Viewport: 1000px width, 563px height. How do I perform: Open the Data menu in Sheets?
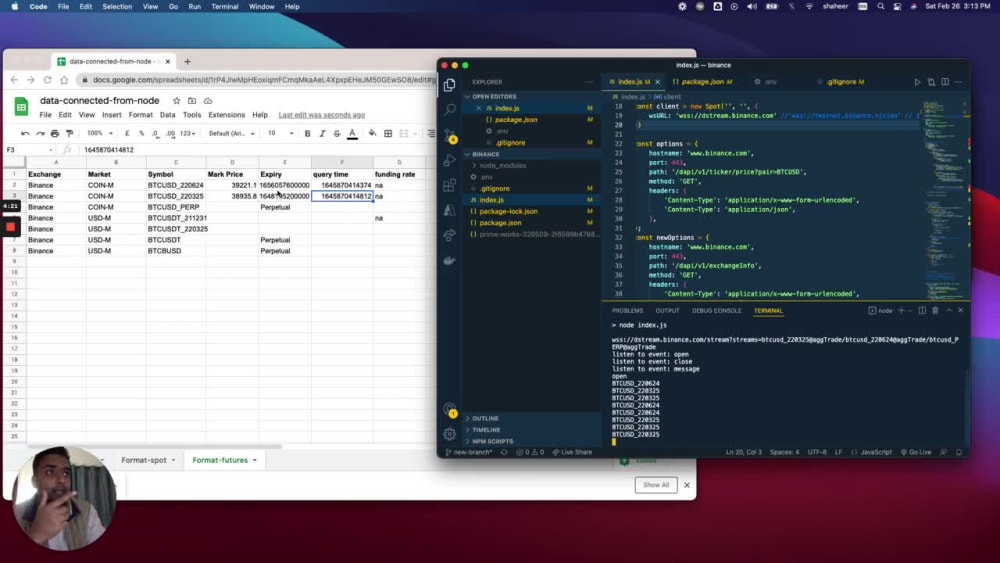[167, 115]
